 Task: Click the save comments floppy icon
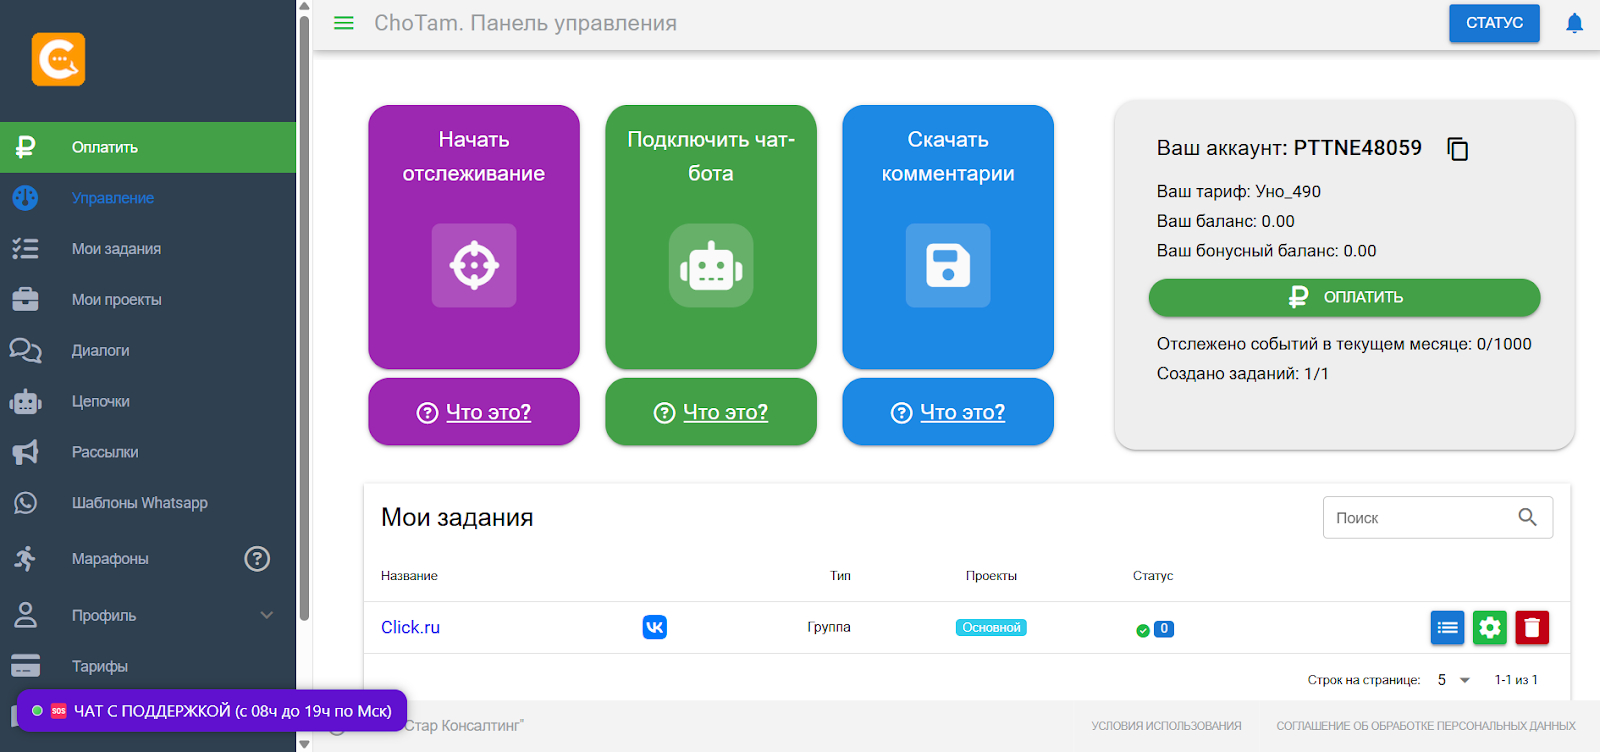(948, 265)
